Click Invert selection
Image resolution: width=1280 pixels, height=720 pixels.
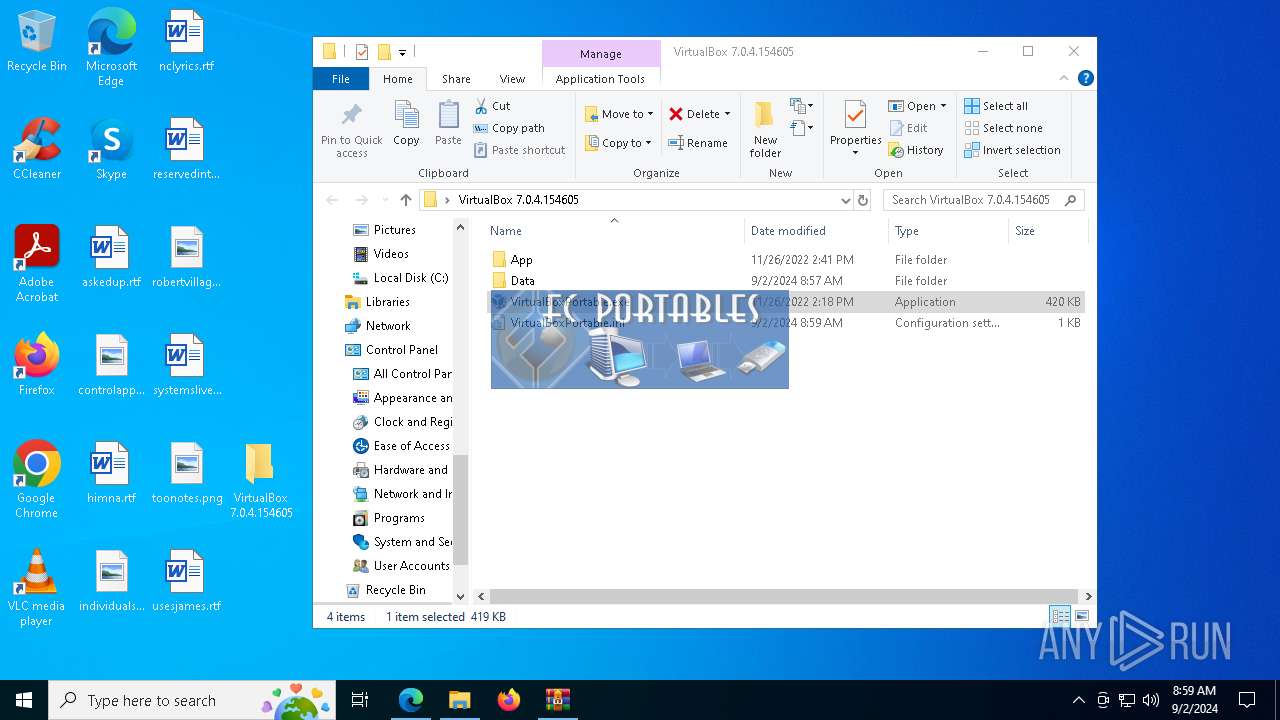pyautogui.click(x=1012, y=150)
